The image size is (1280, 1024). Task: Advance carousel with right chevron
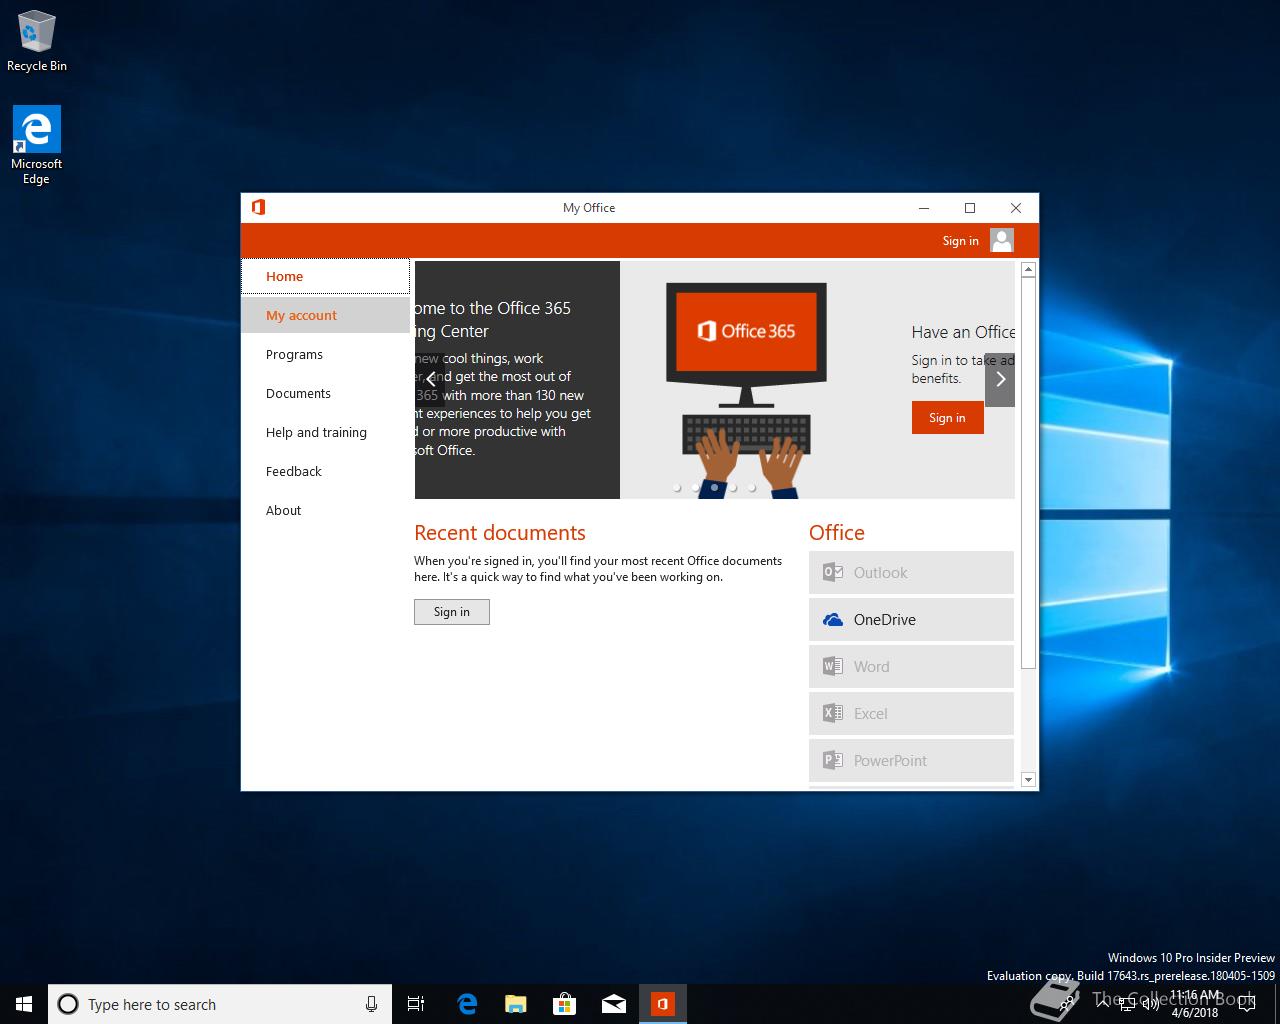pos(1000,379)
